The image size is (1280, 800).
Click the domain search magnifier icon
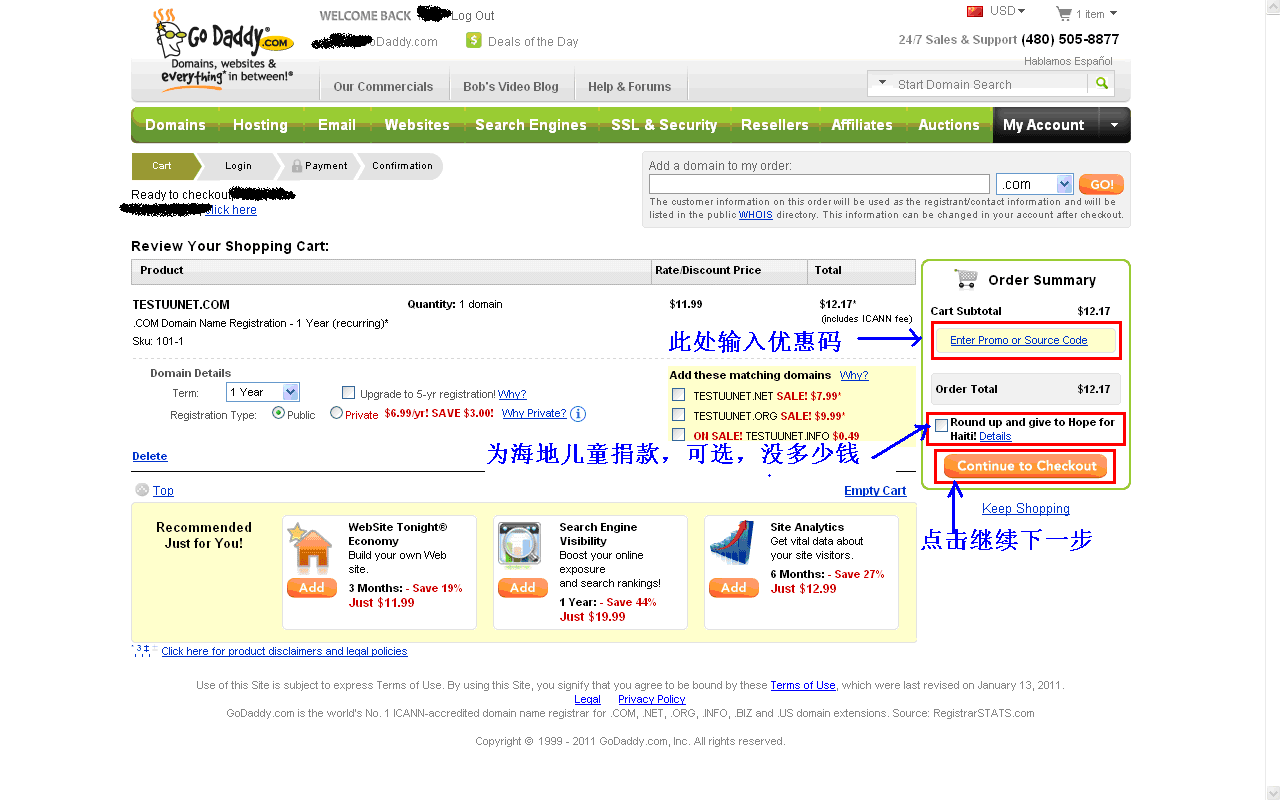[x=1101, y=84]
